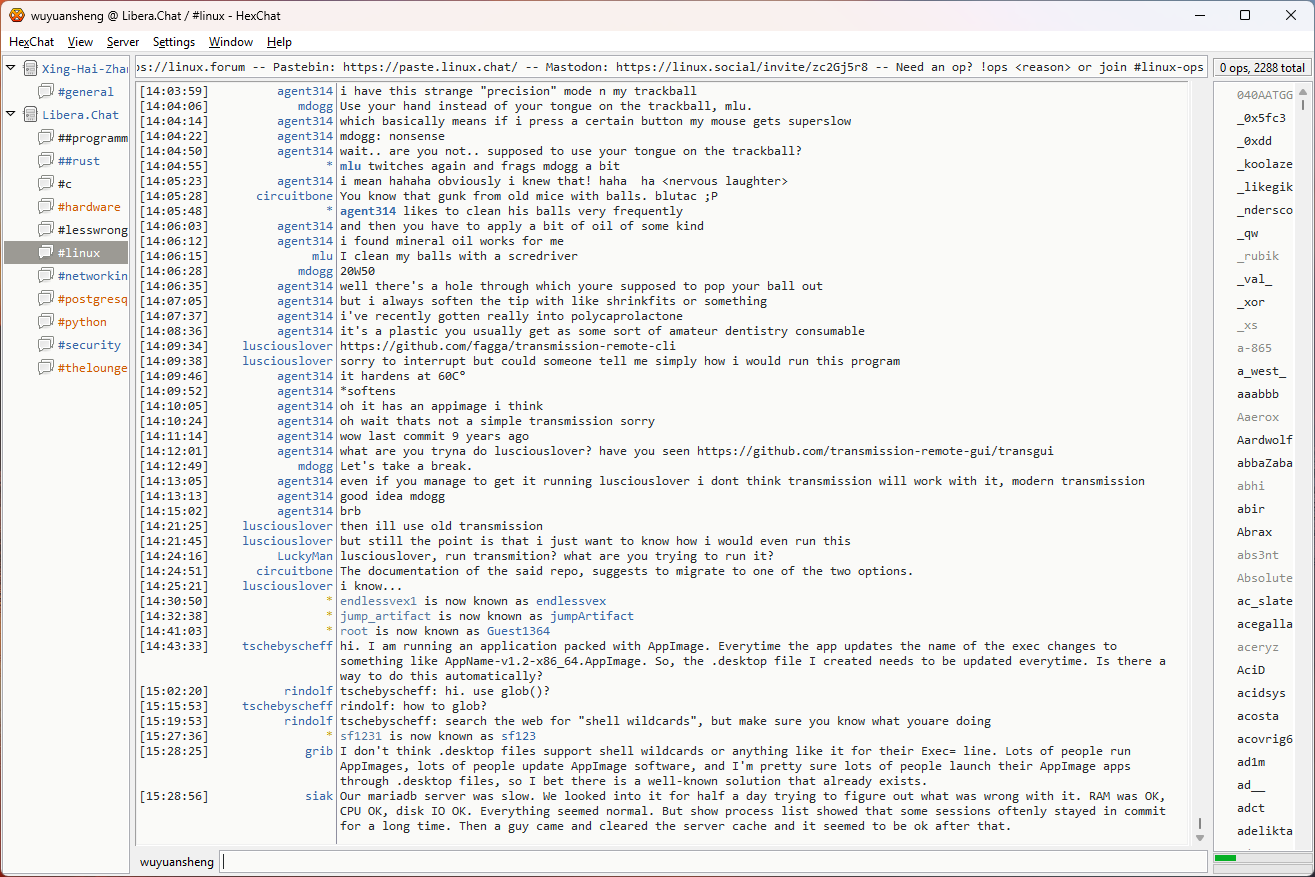
Task: Click the channel icon beside #security
Action: (x=46, y=345)
